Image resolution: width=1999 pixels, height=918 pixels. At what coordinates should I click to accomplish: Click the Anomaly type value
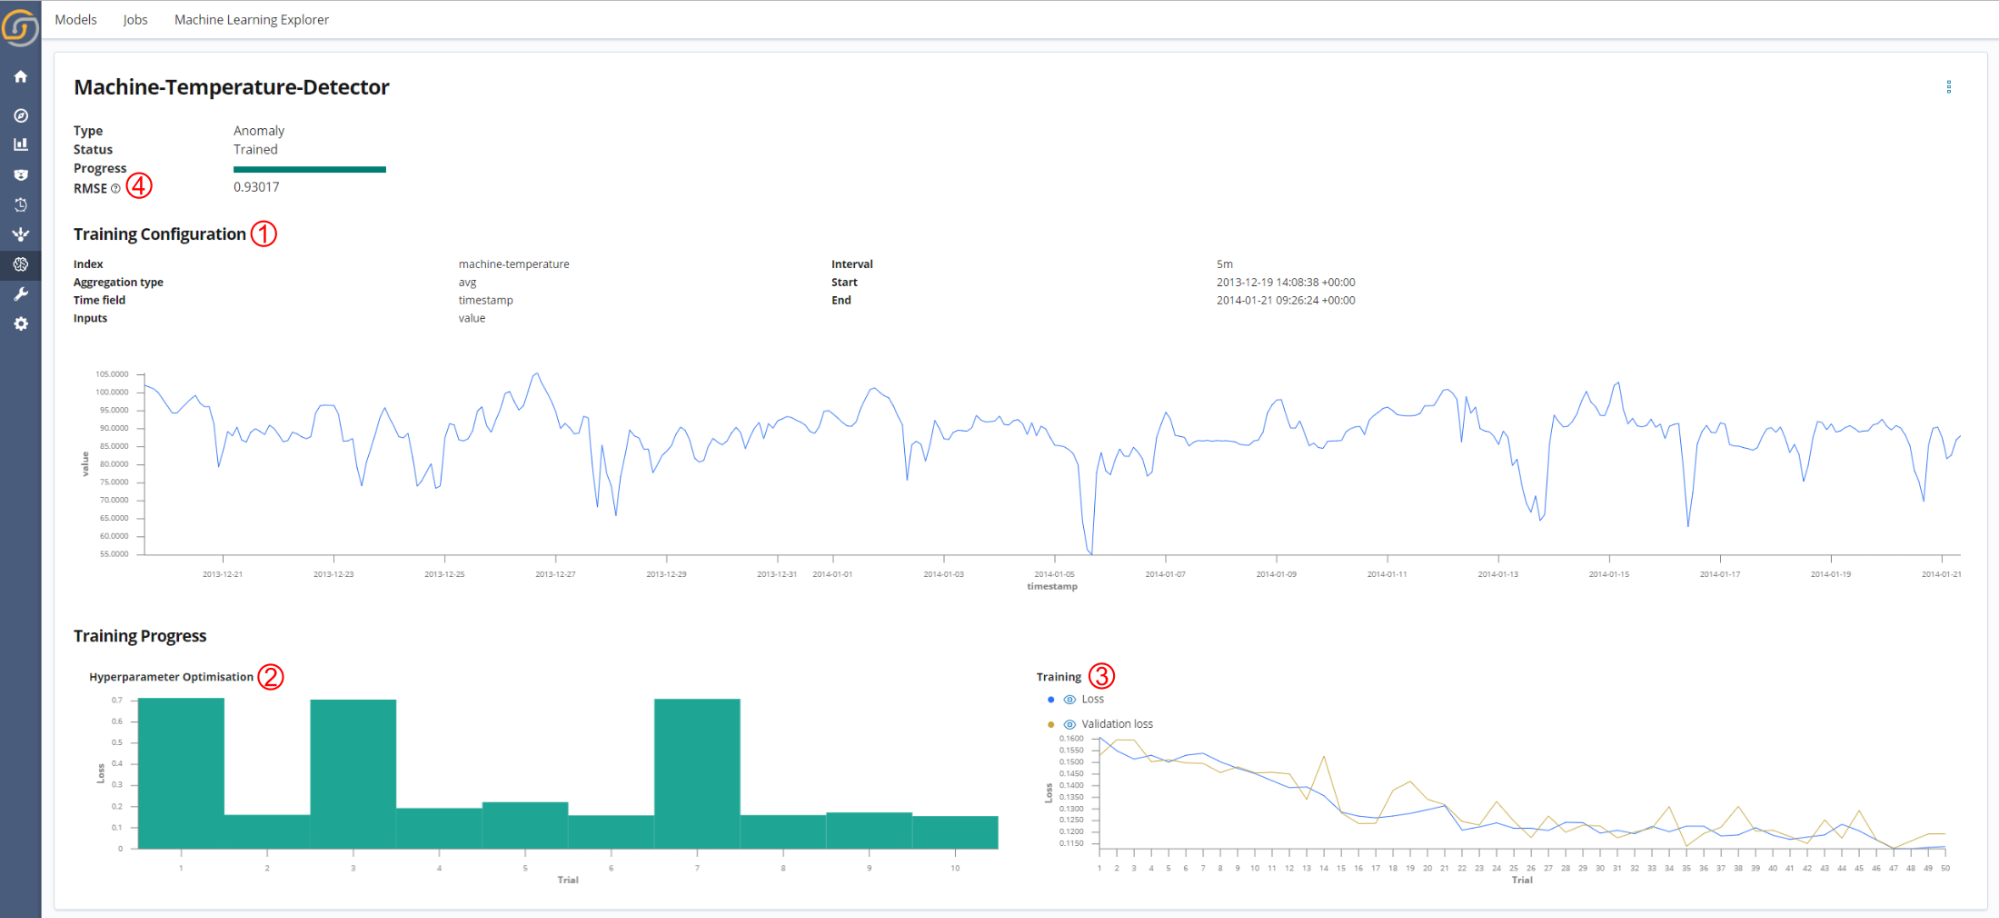(x=259, y=131)
